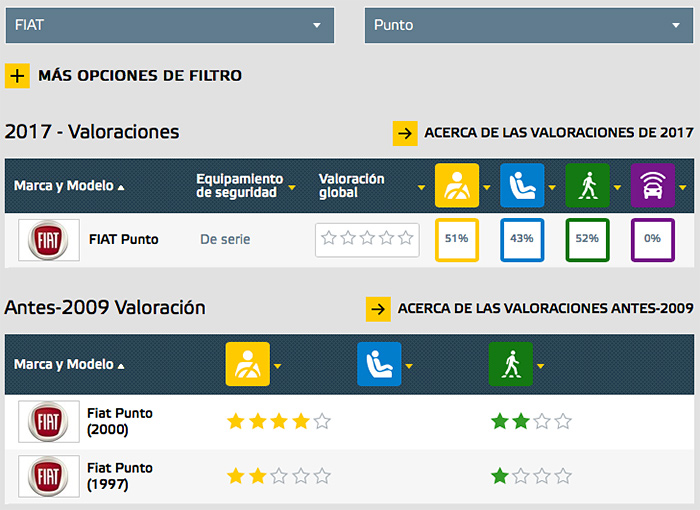Click the 51% adult occupant score box
700x510 pixels.
(x=457, y=240)
